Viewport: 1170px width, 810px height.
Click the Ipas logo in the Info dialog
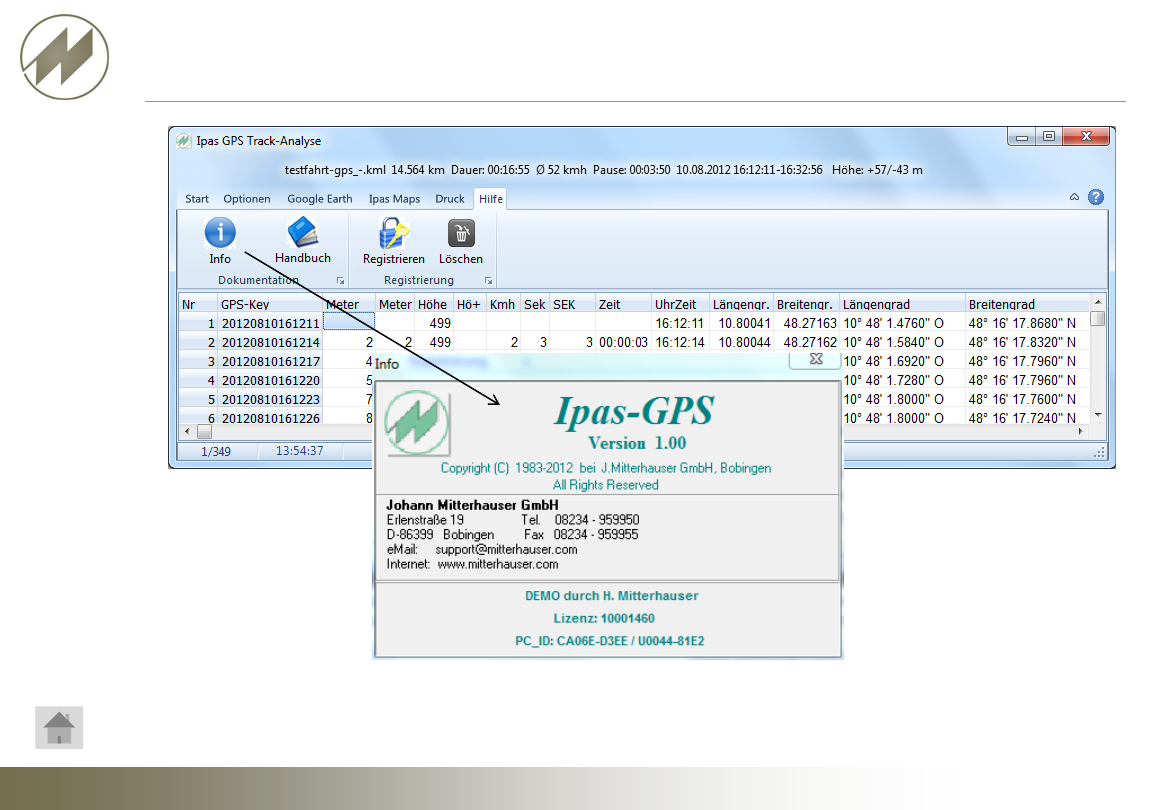coord(417,423)
